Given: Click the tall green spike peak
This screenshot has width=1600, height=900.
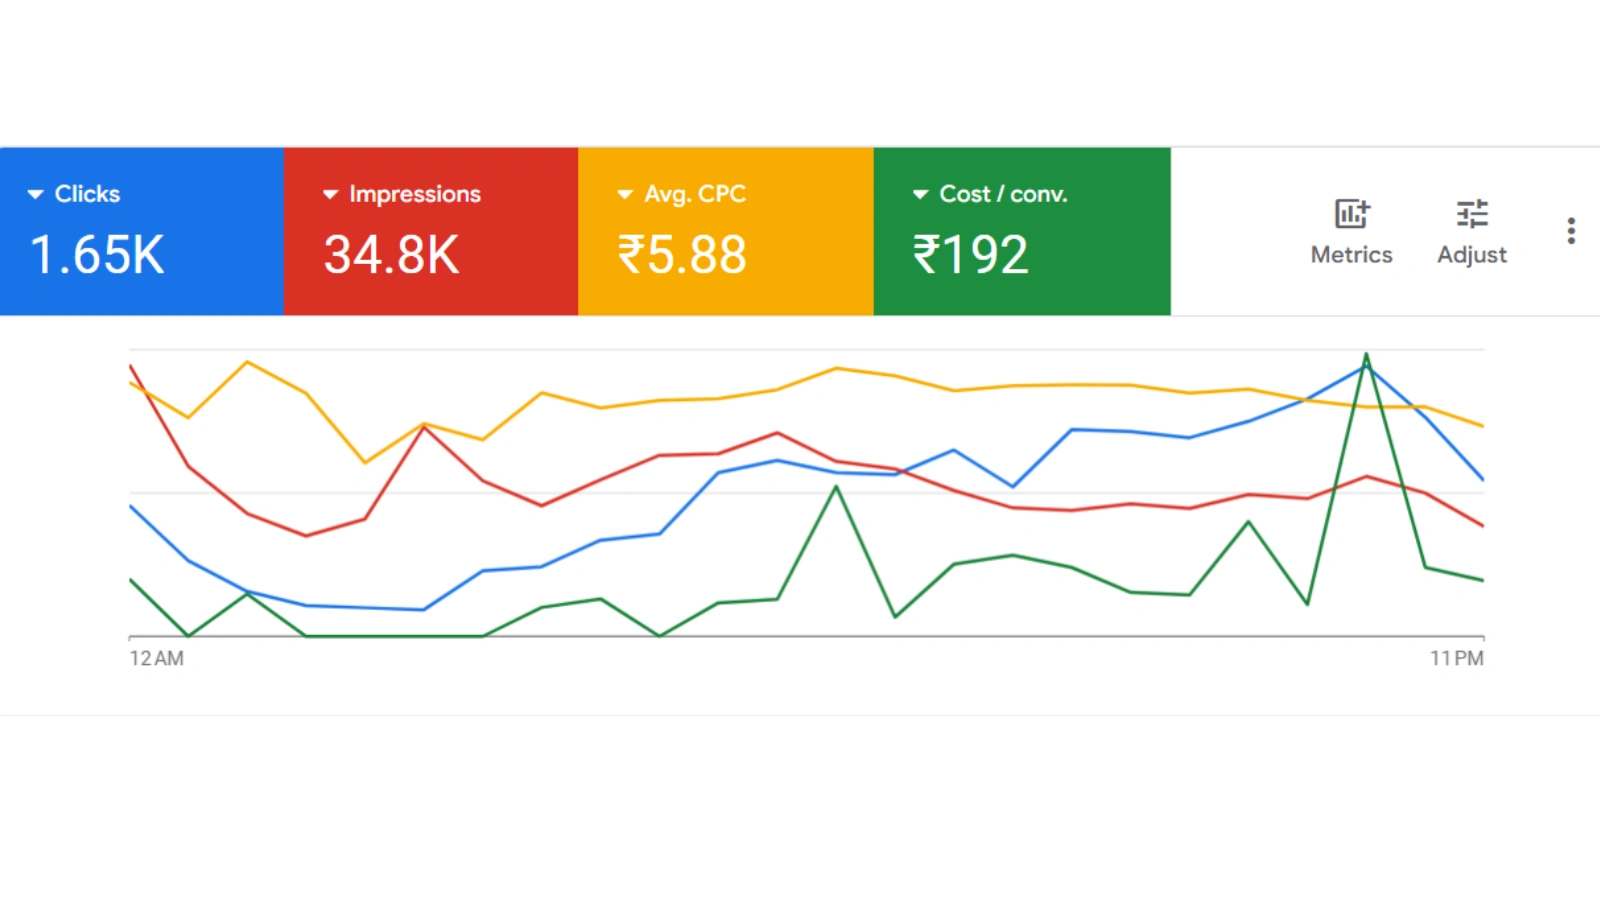Looking at the screenshot, I should point(1366,355).
